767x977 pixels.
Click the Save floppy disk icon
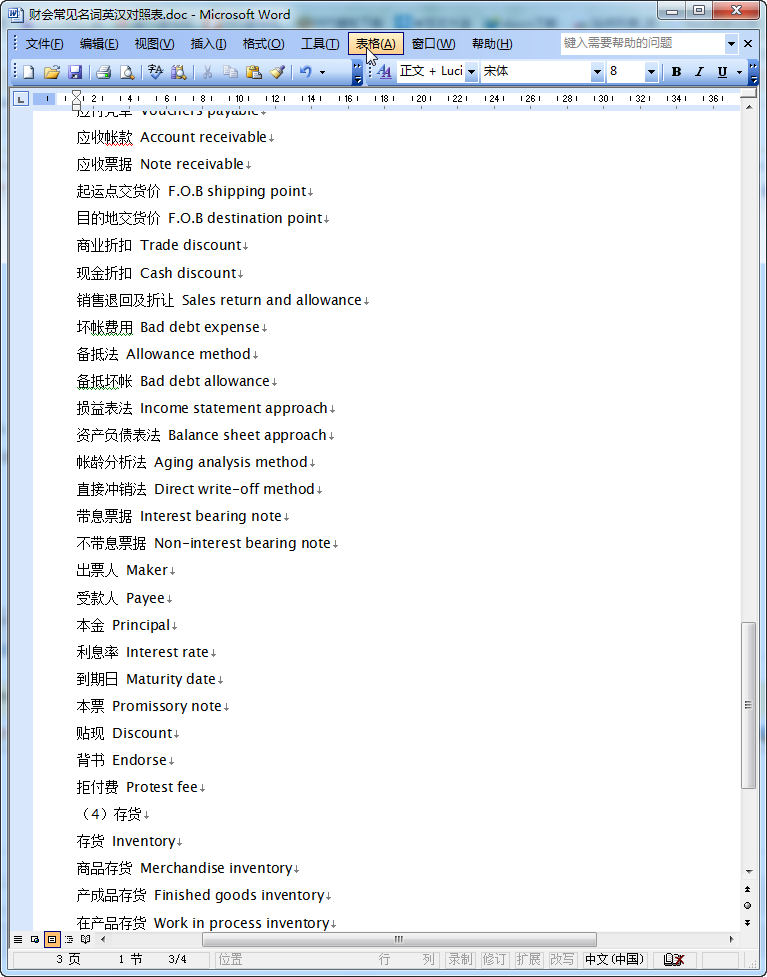pyautogui.click(x=75, y=72)
